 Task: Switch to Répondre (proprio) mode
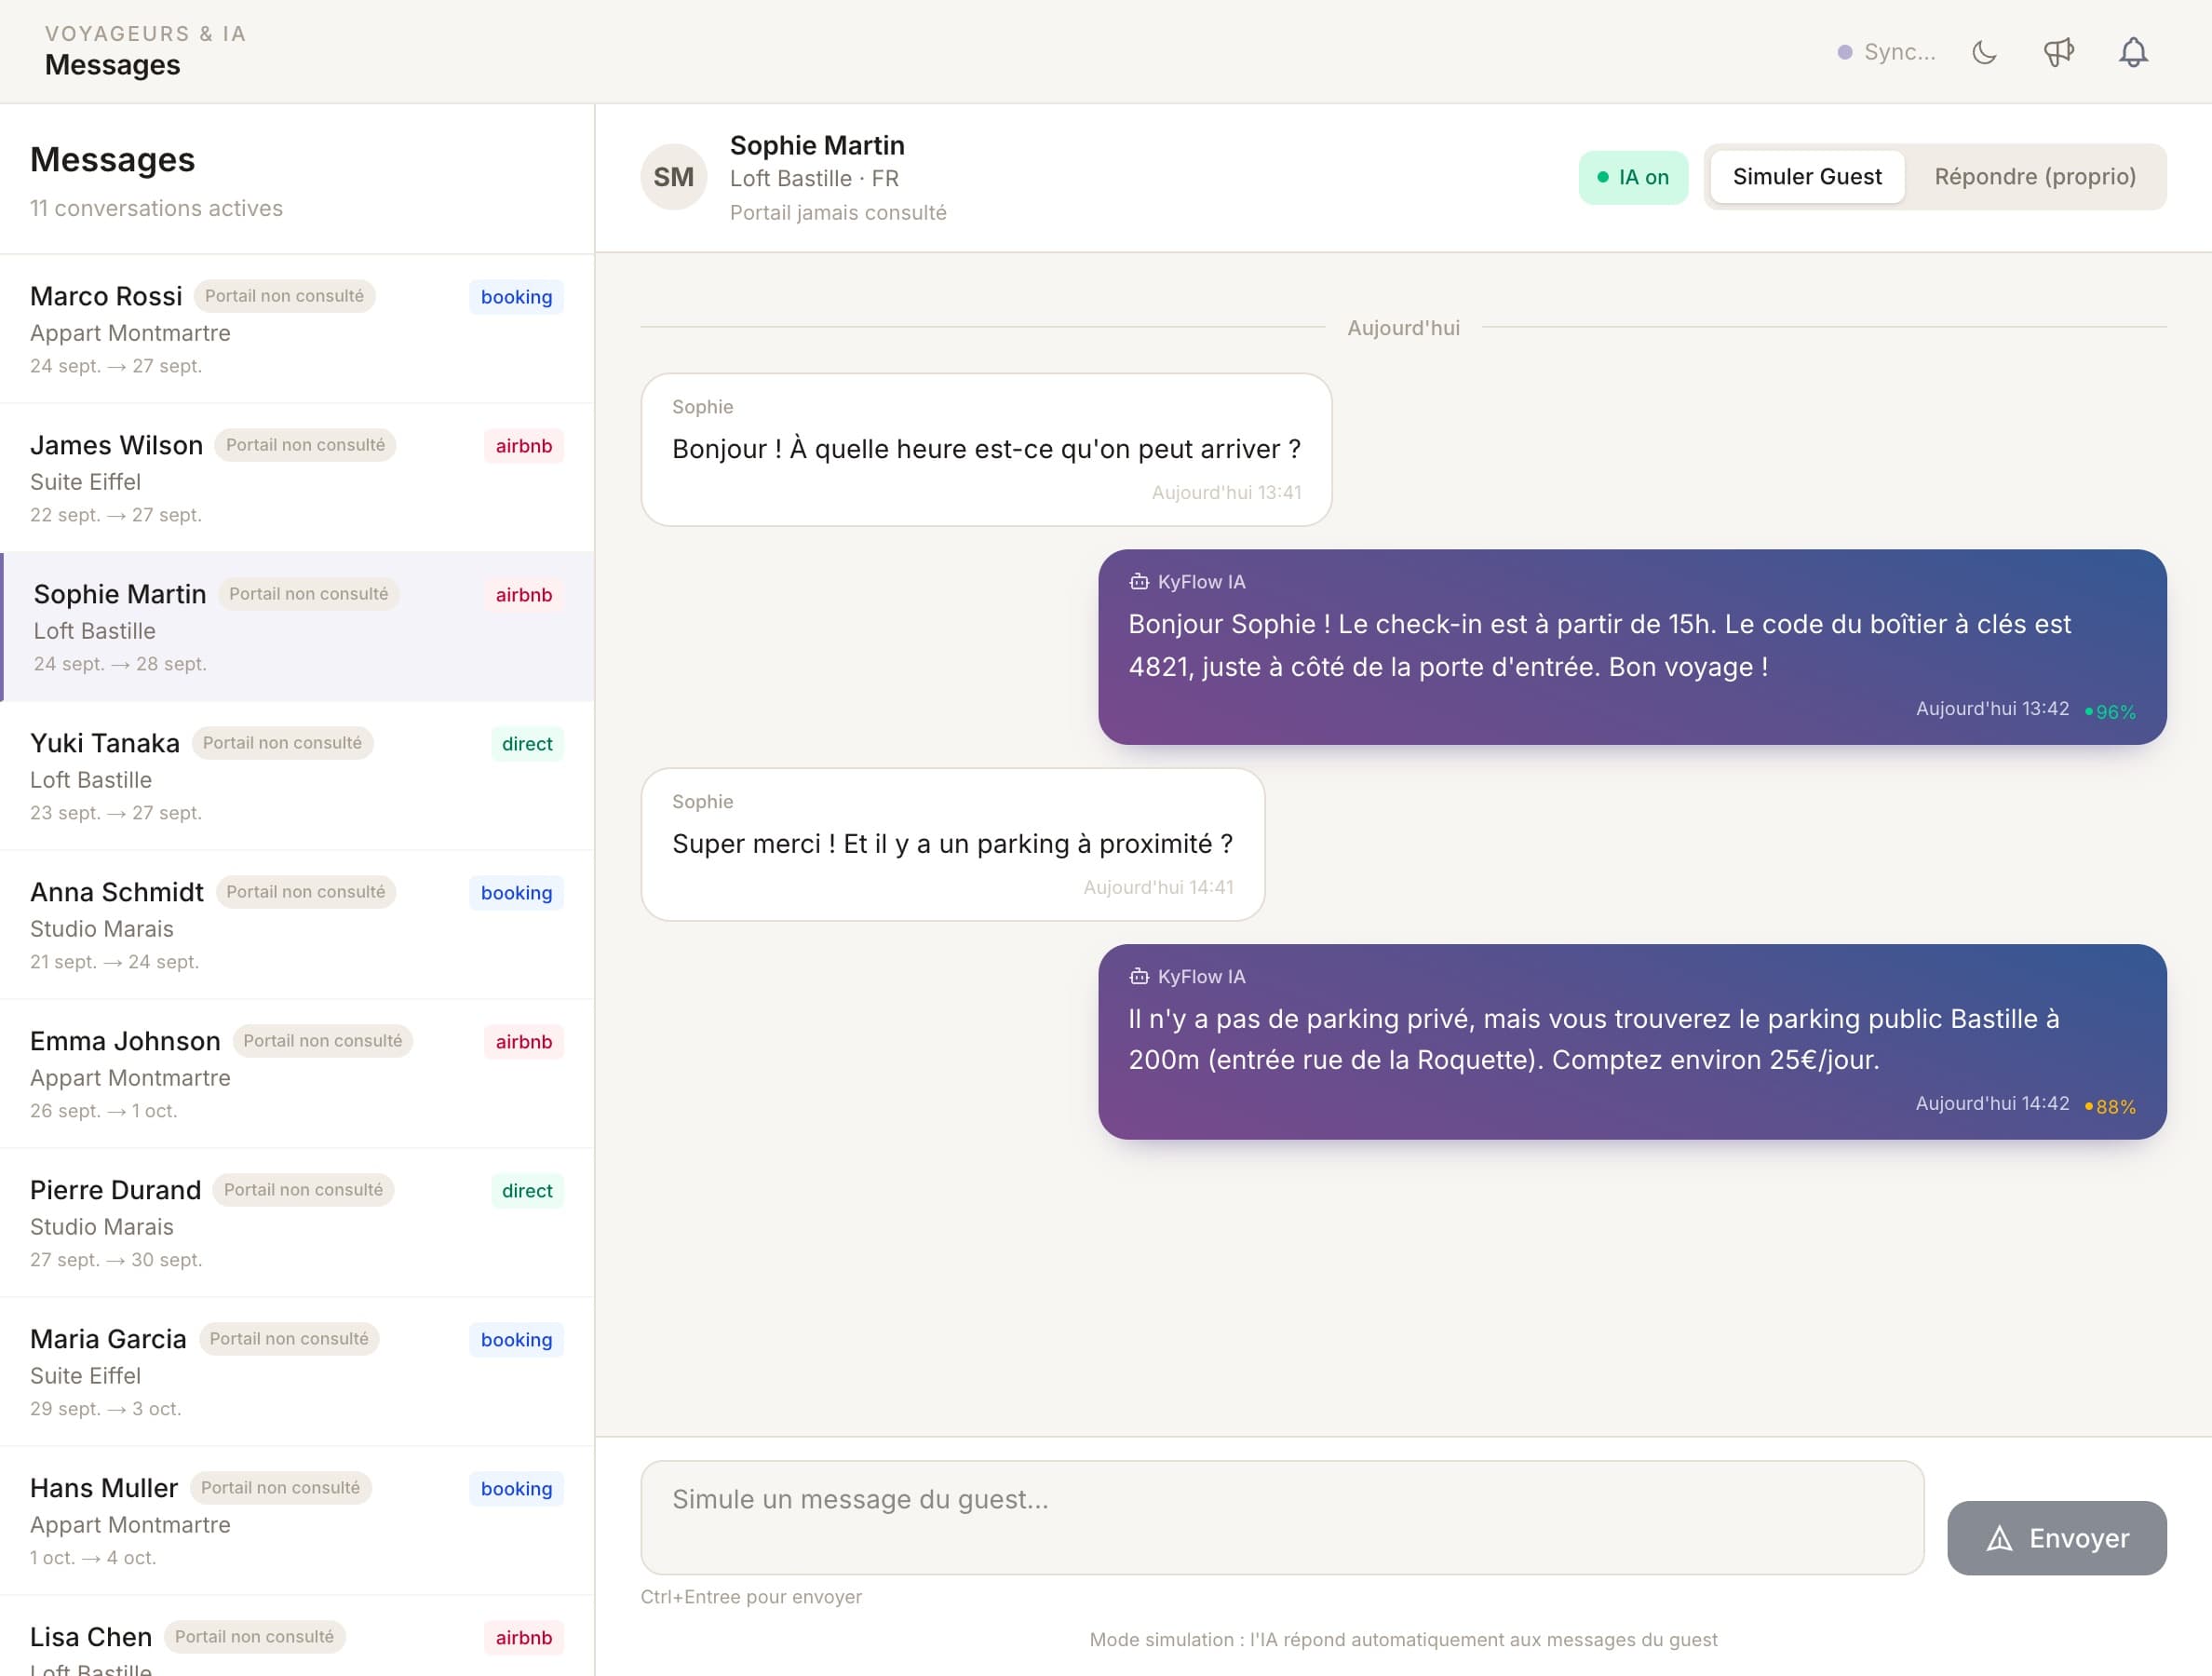point(2034,177)
